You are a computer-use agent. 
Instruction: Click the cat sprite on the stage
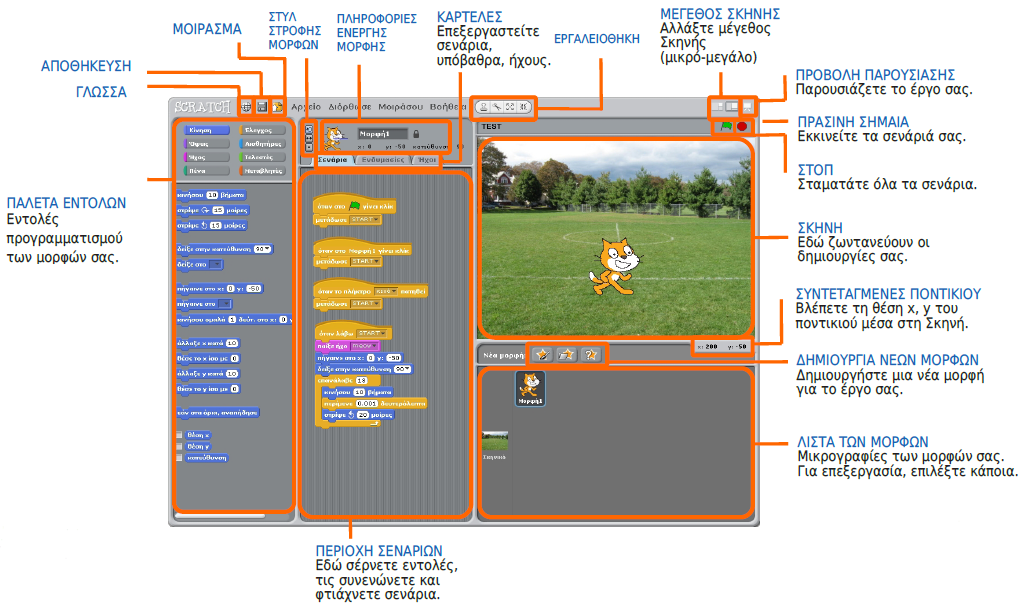tap(615, 266)
